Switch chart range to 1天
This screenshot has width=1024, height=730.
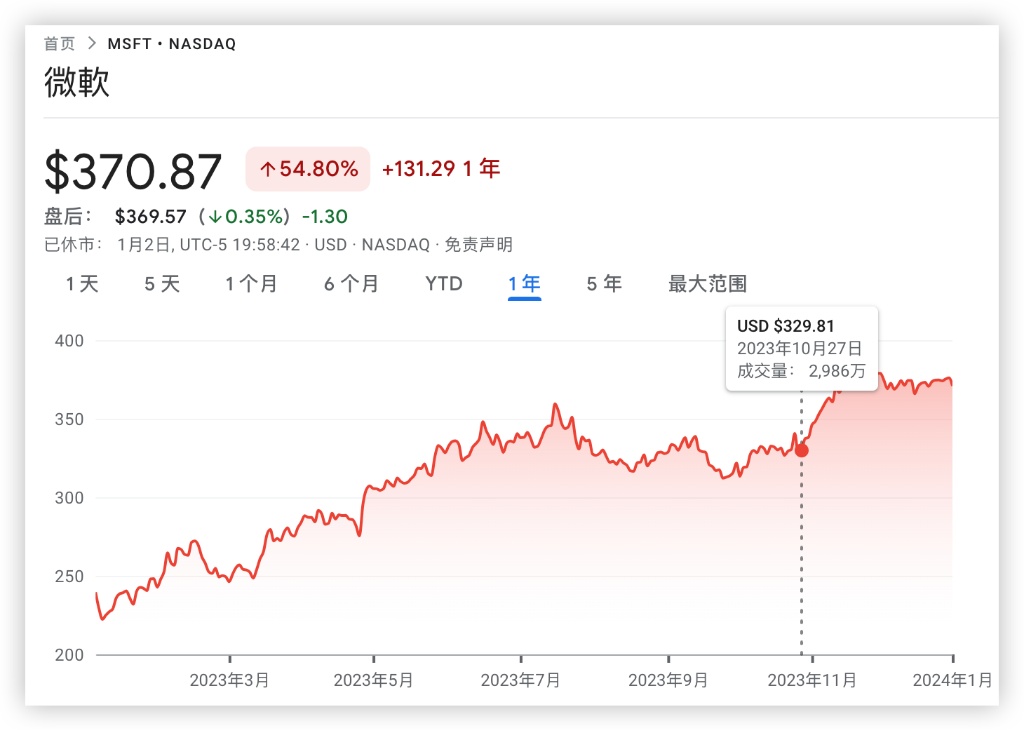[x=82, y=284]
